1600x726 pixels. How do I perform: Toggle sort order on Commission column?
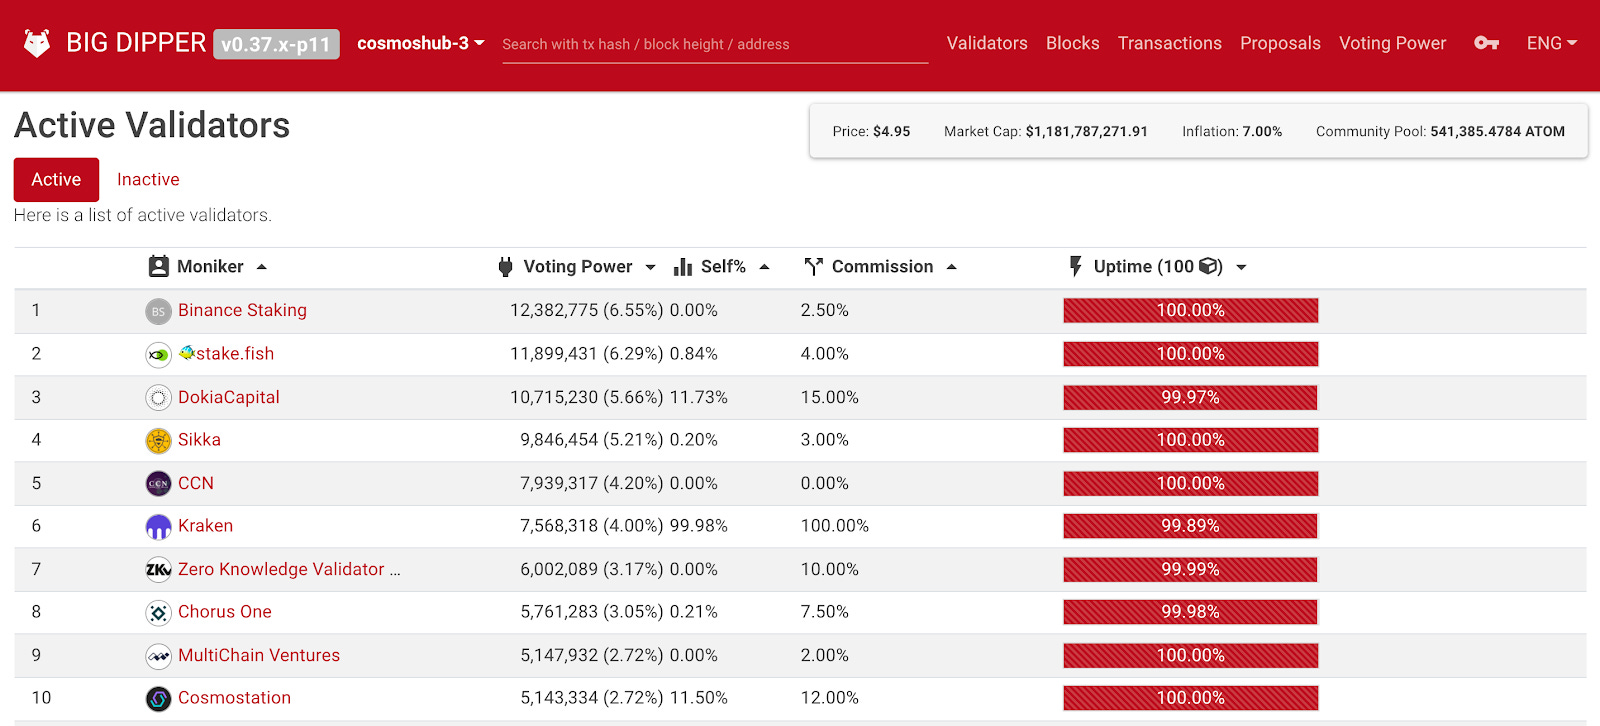pyautogui.click(x=951, y=267)
